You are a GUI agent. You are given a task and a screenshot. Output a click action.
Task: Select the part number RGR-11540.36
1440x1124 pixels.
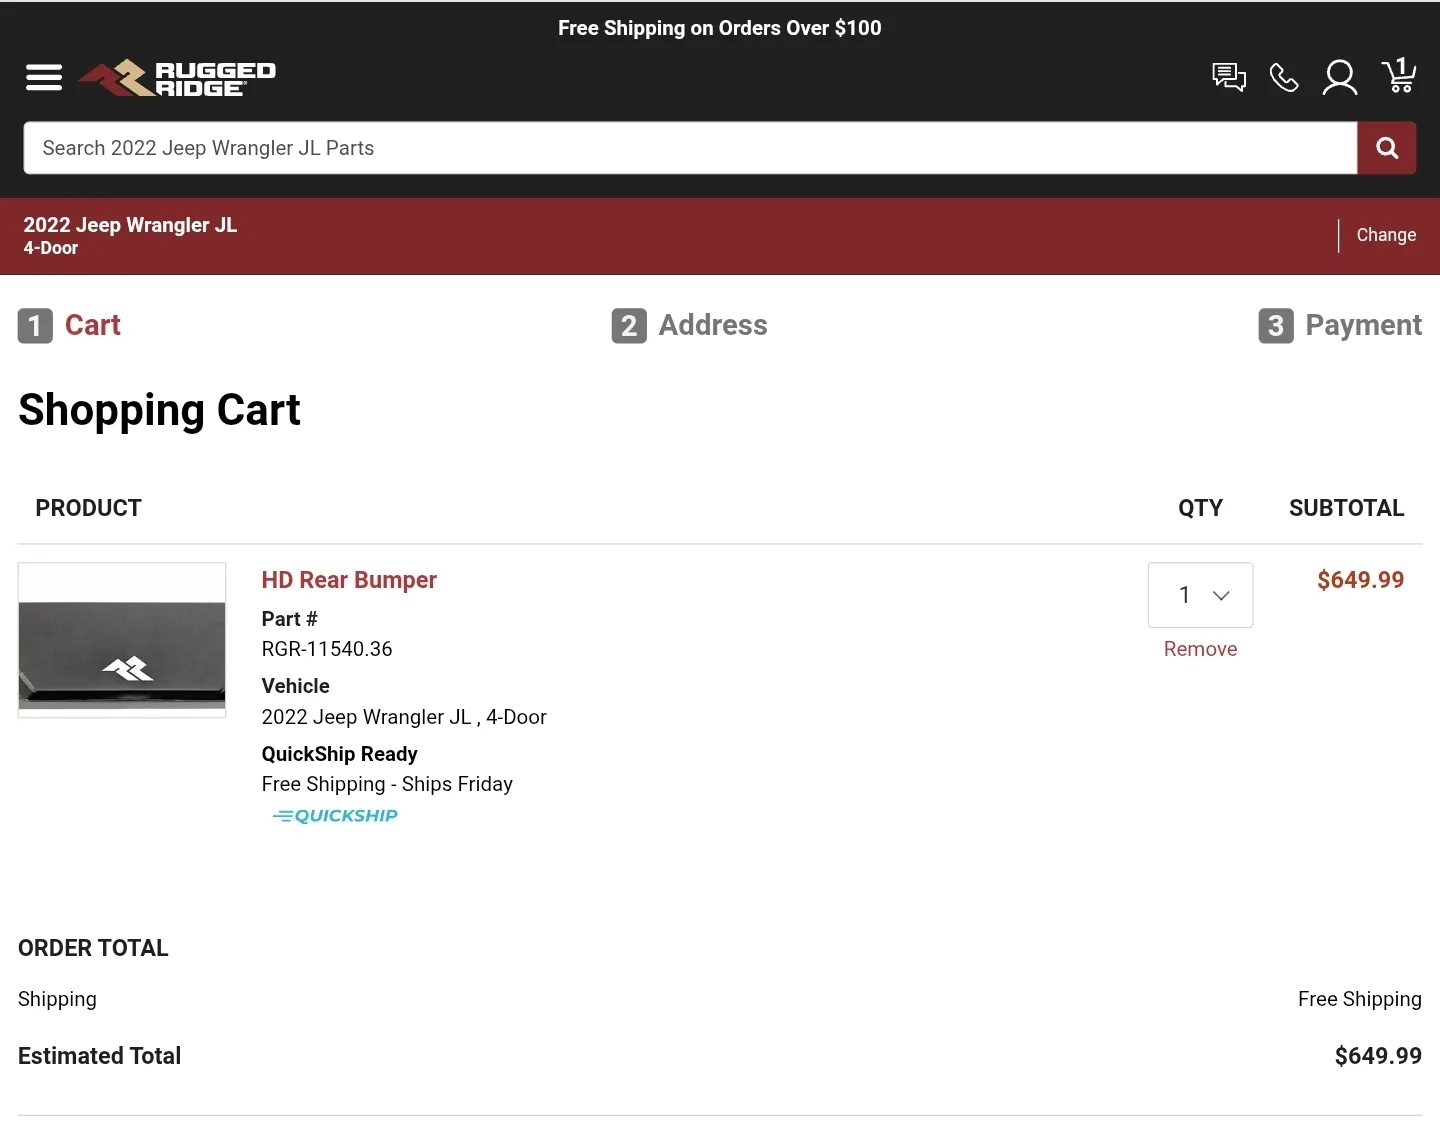pyautogui.click(x=327, y=649)
